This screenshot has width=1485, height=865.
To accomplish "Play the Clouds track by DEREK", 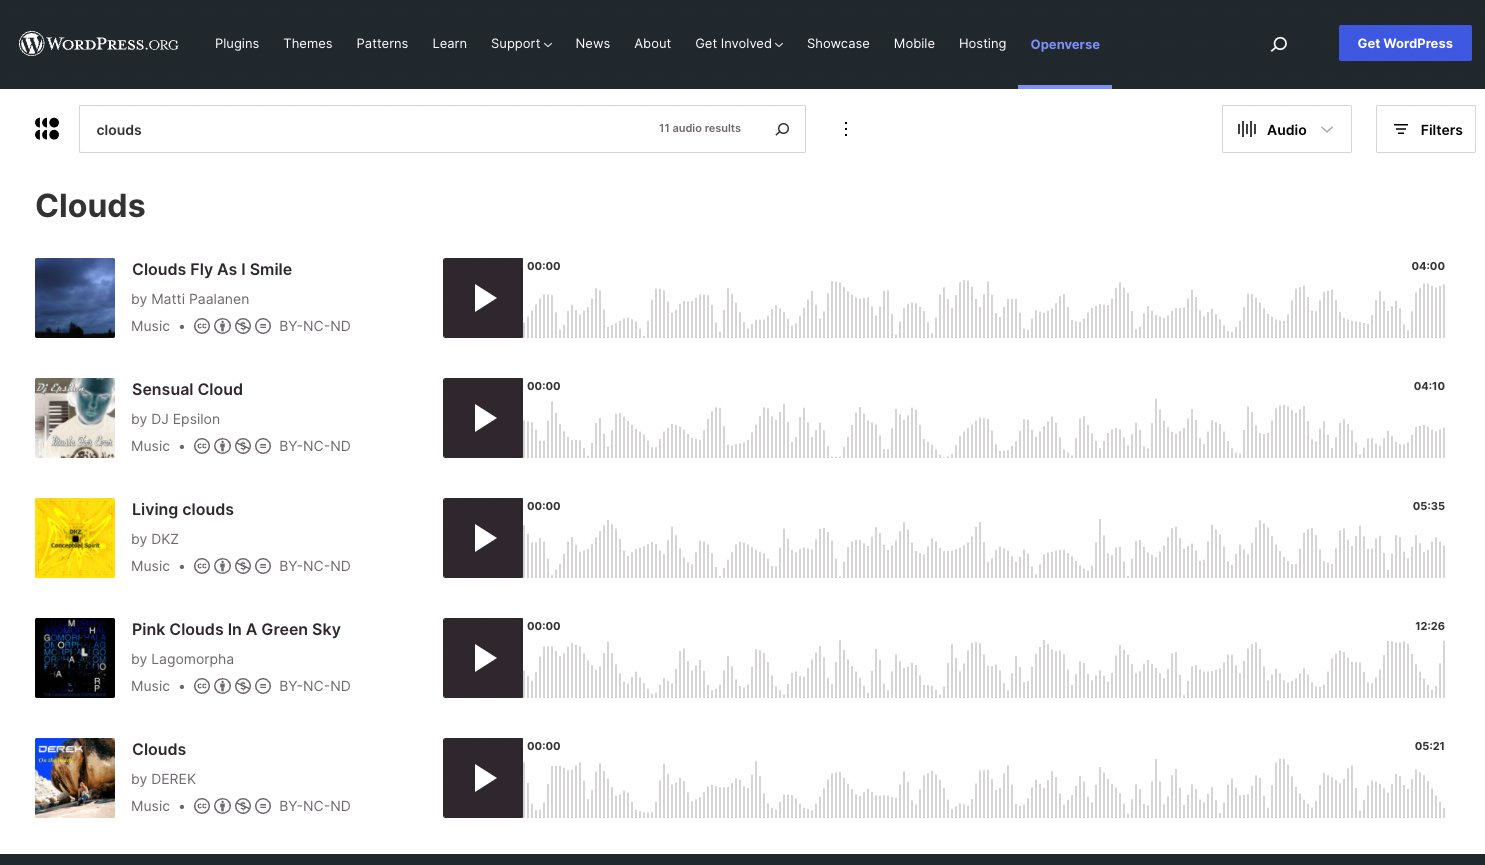I will (x=483, y=778).
